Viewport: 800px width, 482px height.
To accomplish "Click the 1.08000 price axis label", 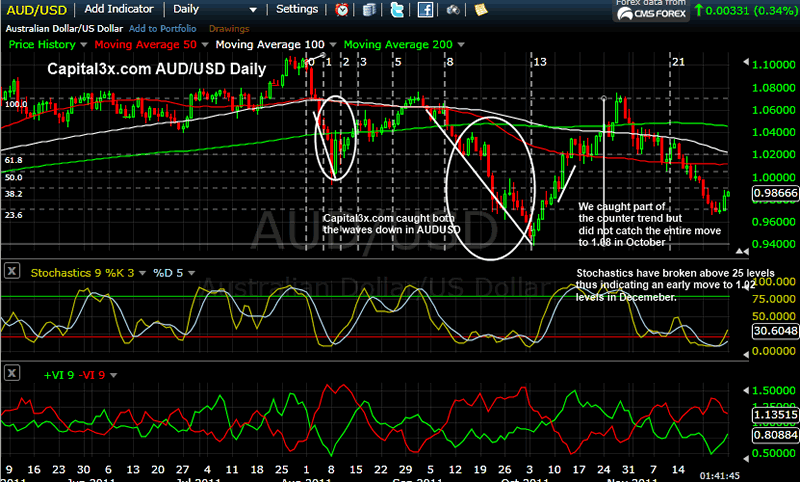I will 773,88.
